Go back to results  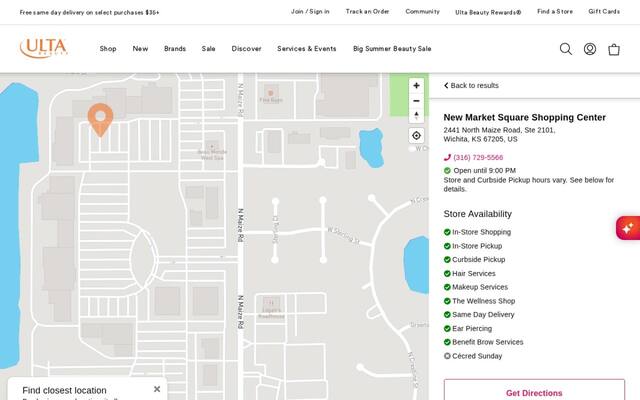(x=471, y=85)
